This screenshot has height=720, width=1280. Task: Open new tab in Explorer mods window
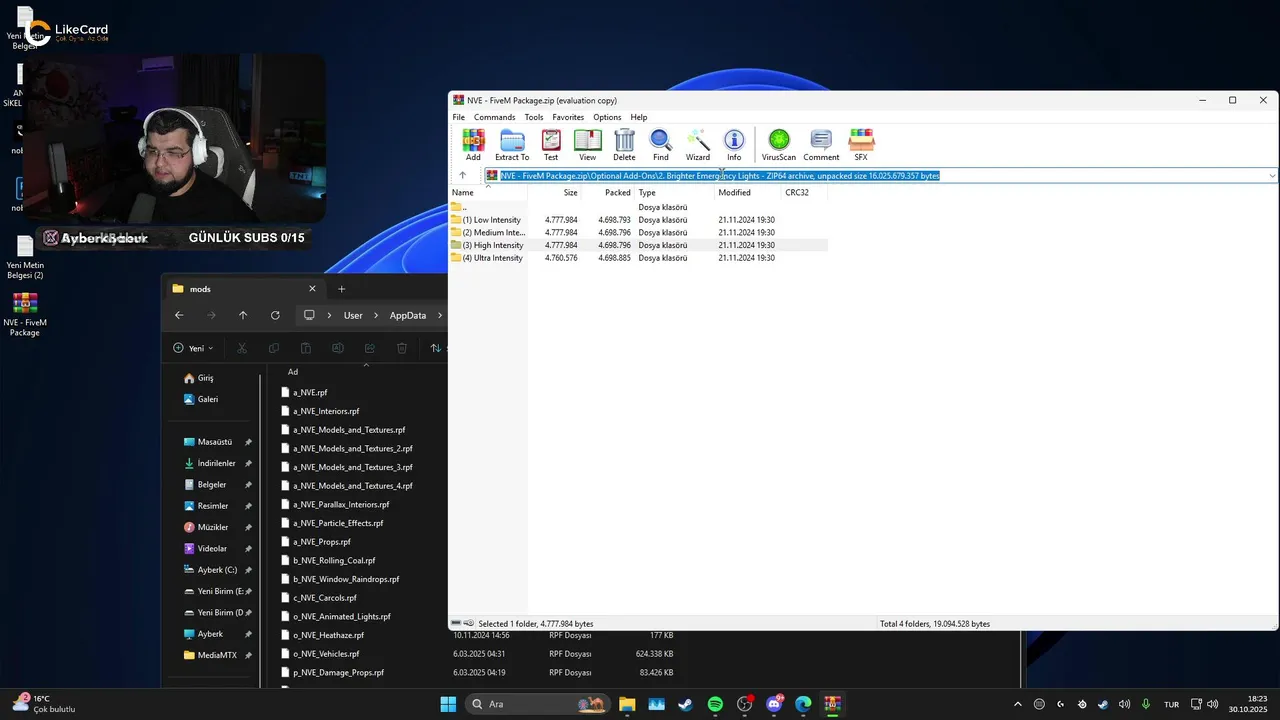(x=341, y=289)
